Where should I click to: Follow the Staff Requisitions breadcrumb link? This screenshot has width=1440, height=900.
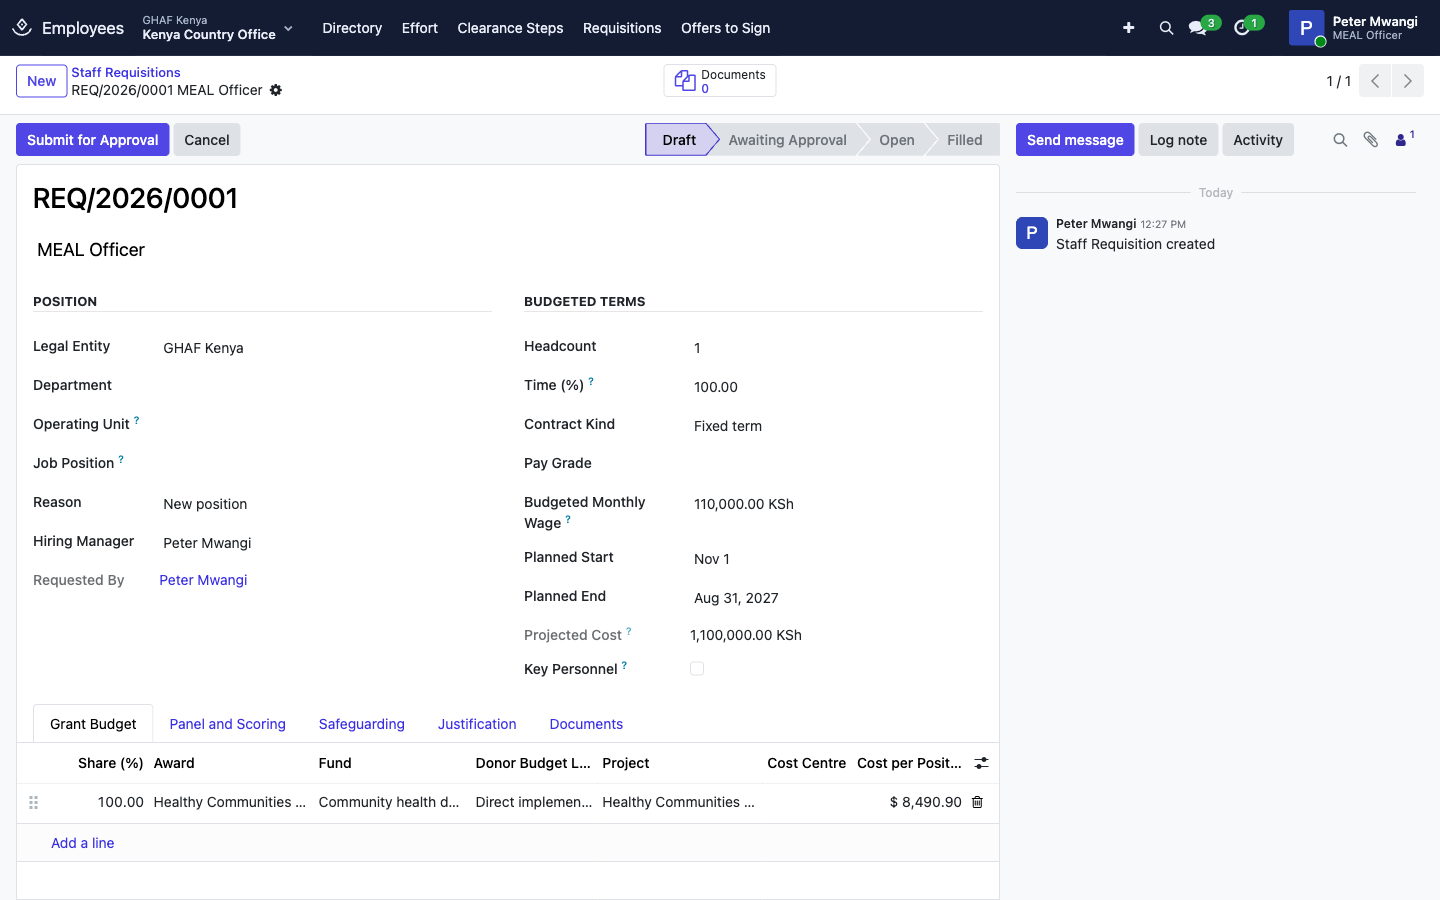126,72
